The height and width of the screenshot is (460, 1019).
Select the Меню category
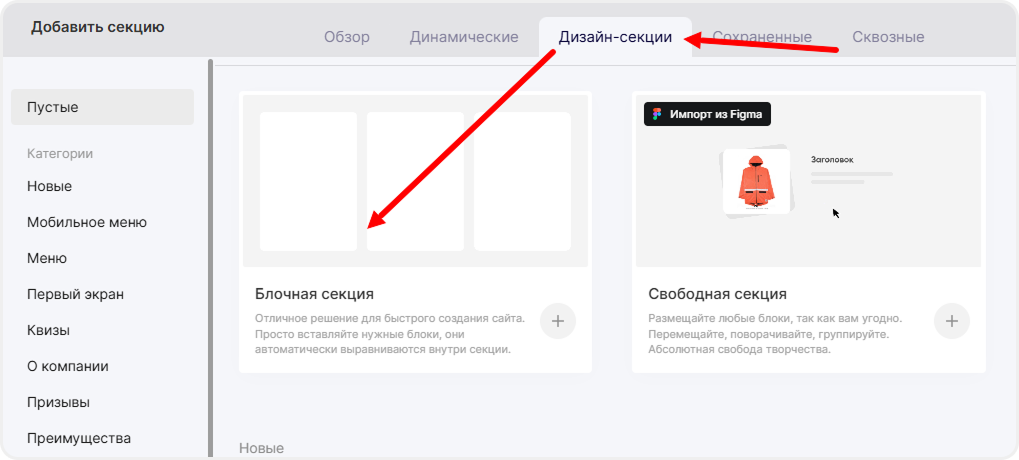[x=47, y=258]
